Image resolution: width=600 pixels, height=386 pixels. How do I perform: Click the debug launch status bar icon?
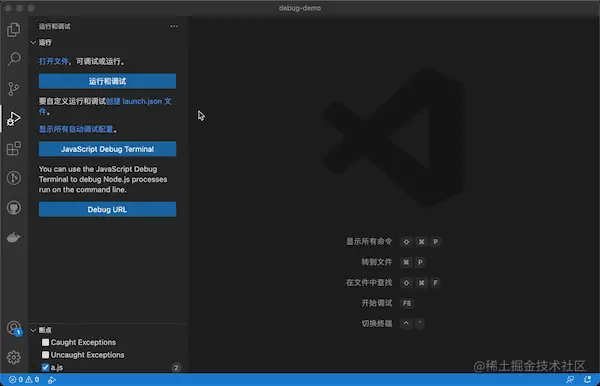[x=52, y=380]
